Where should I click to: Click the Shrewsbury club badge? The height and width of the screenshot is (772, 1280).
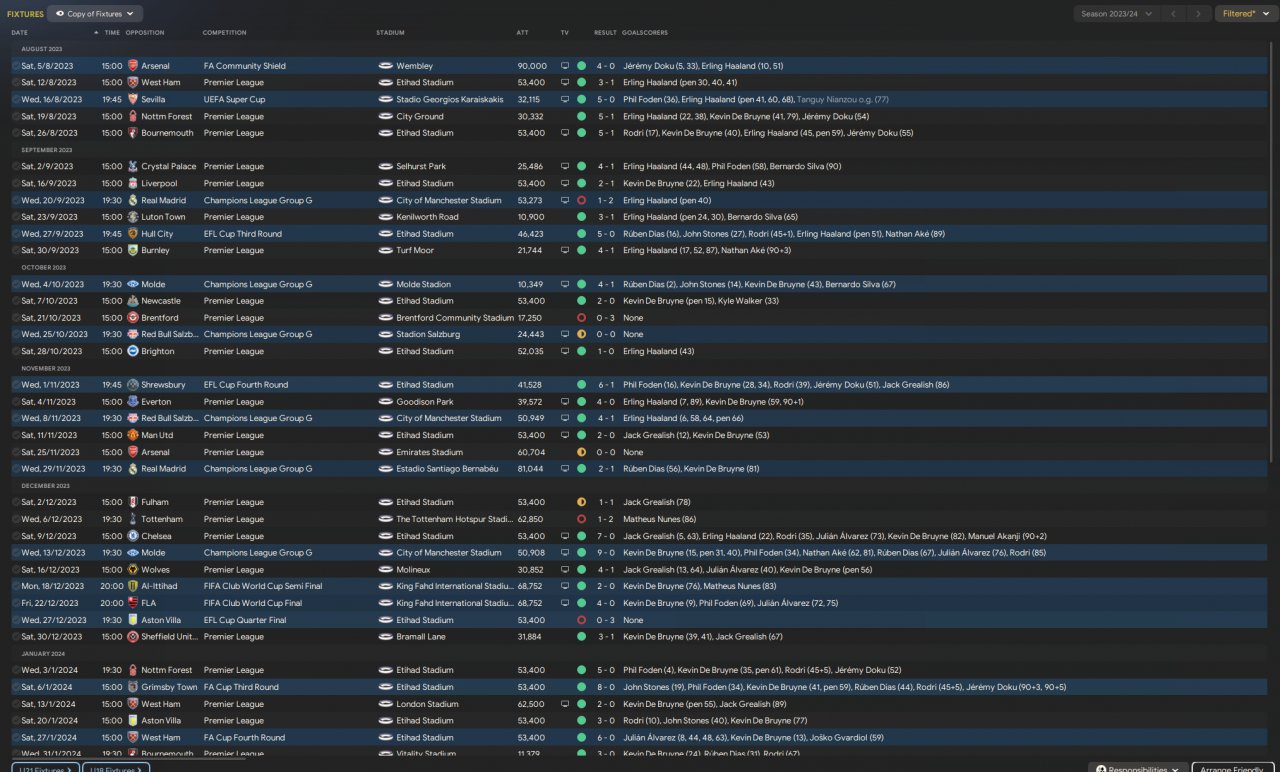(x=133, y=385)
